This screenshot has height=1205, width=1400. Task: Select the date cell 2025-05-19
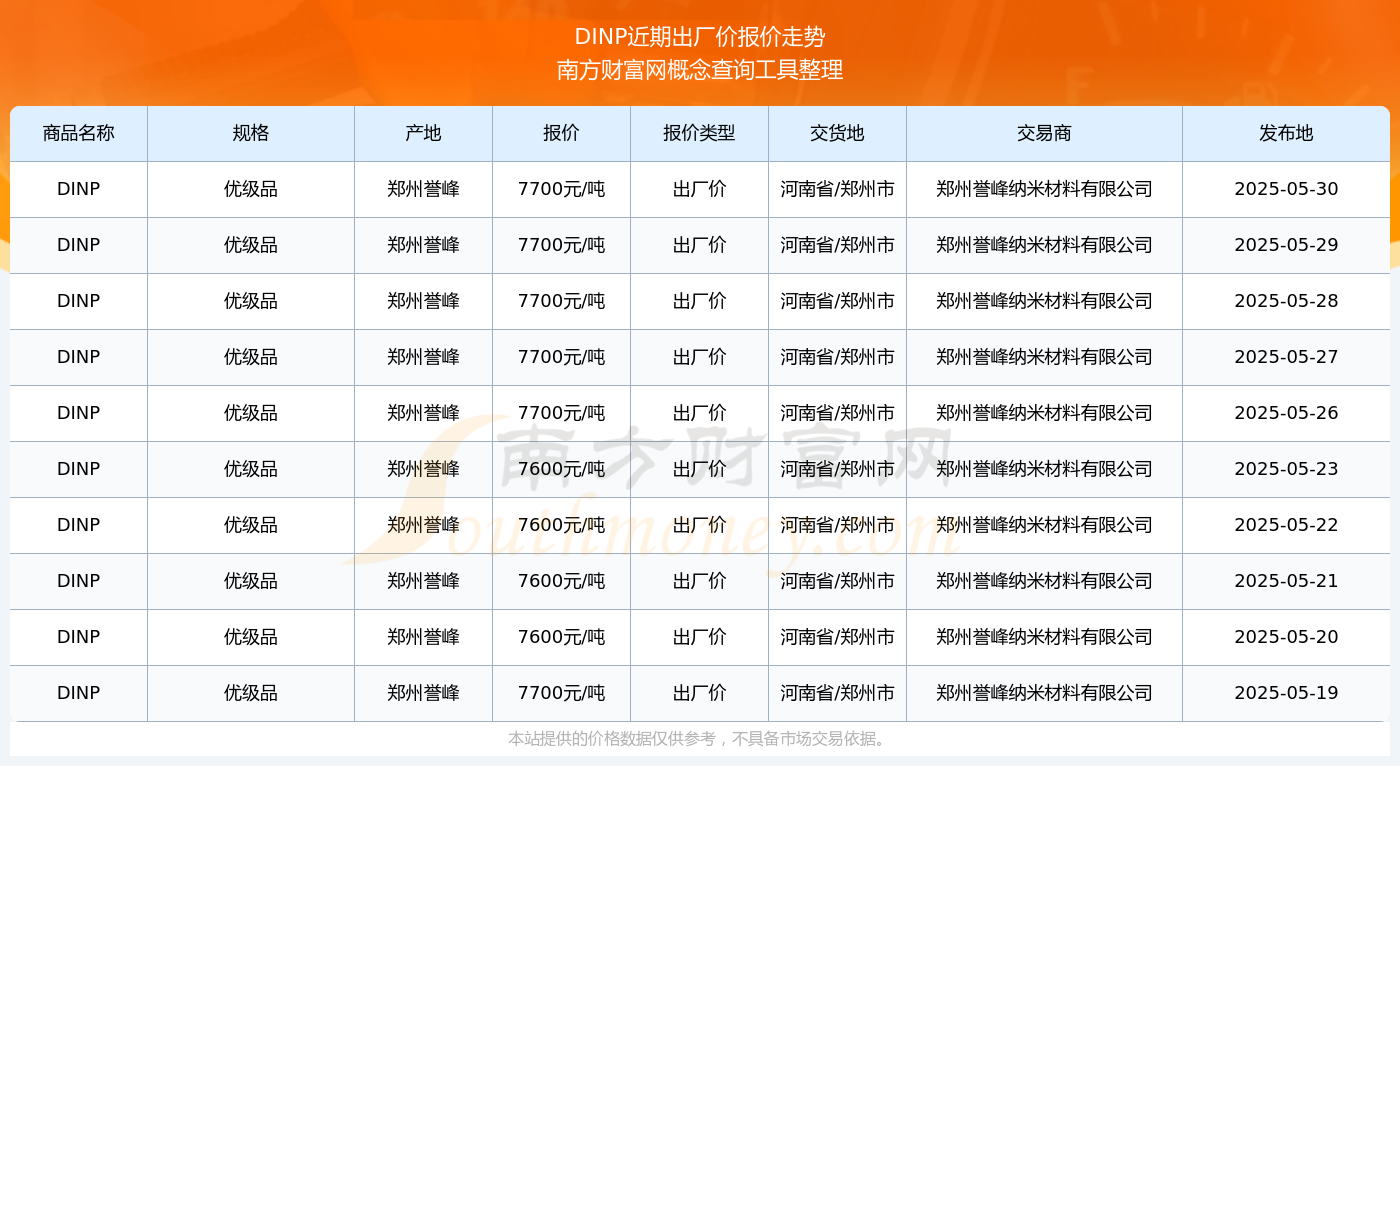tap(1286, 693)
